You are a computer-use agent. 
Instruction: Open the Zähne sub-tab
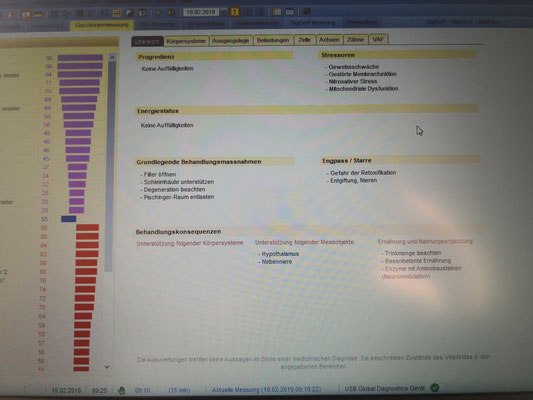(355, 40)
